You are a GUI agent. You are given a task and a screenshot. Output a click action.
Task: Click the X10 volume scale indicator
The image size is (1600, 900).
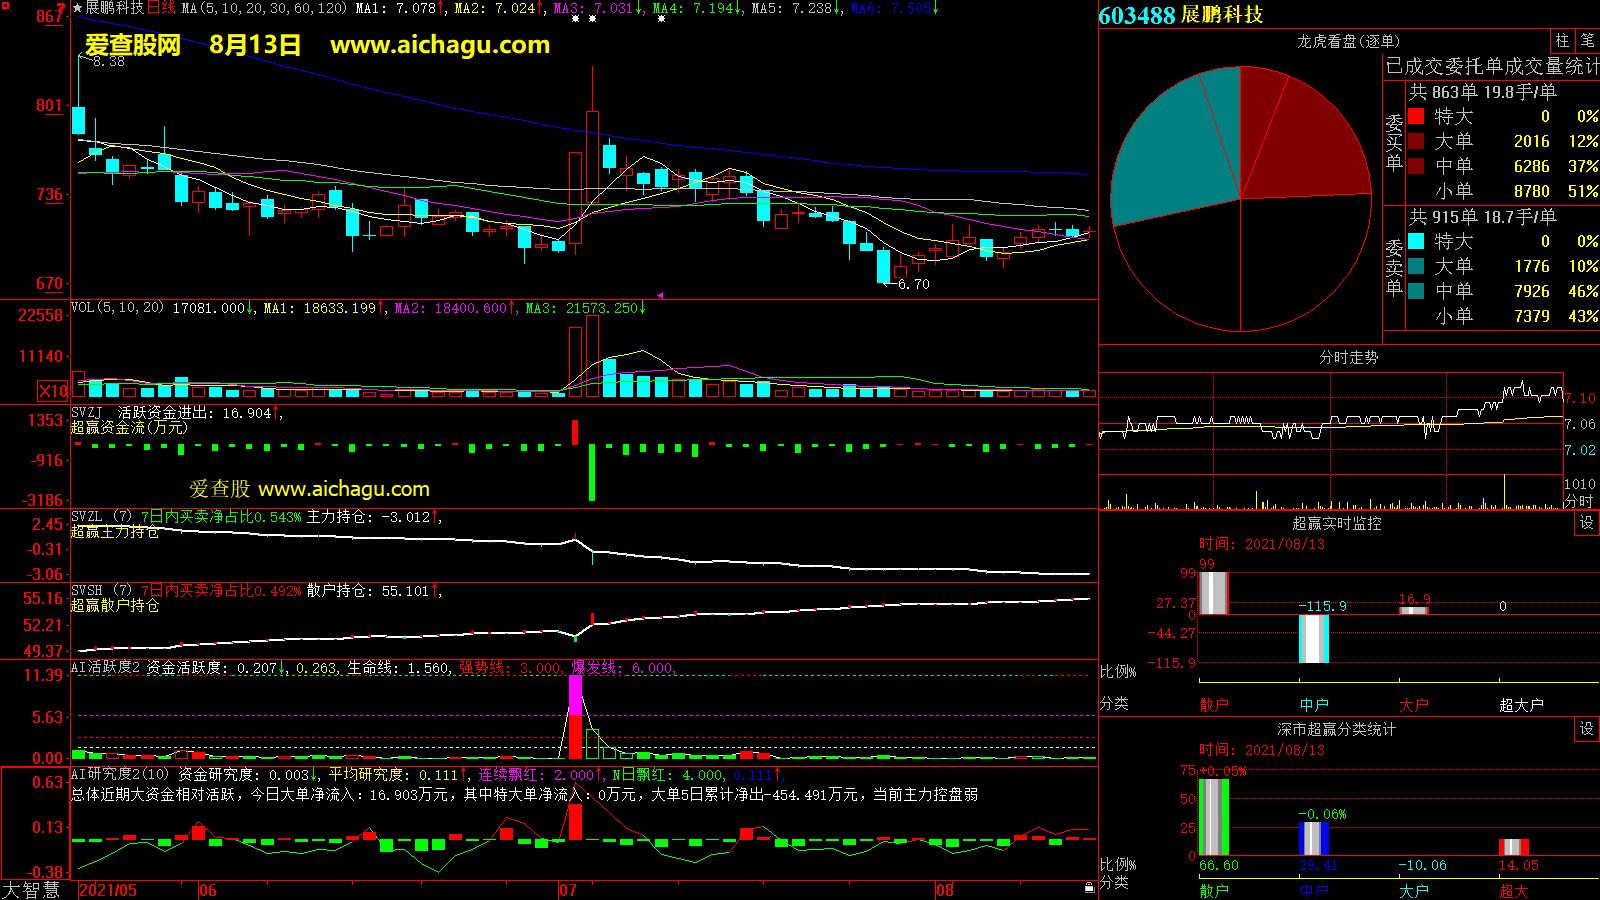[53, 391]
